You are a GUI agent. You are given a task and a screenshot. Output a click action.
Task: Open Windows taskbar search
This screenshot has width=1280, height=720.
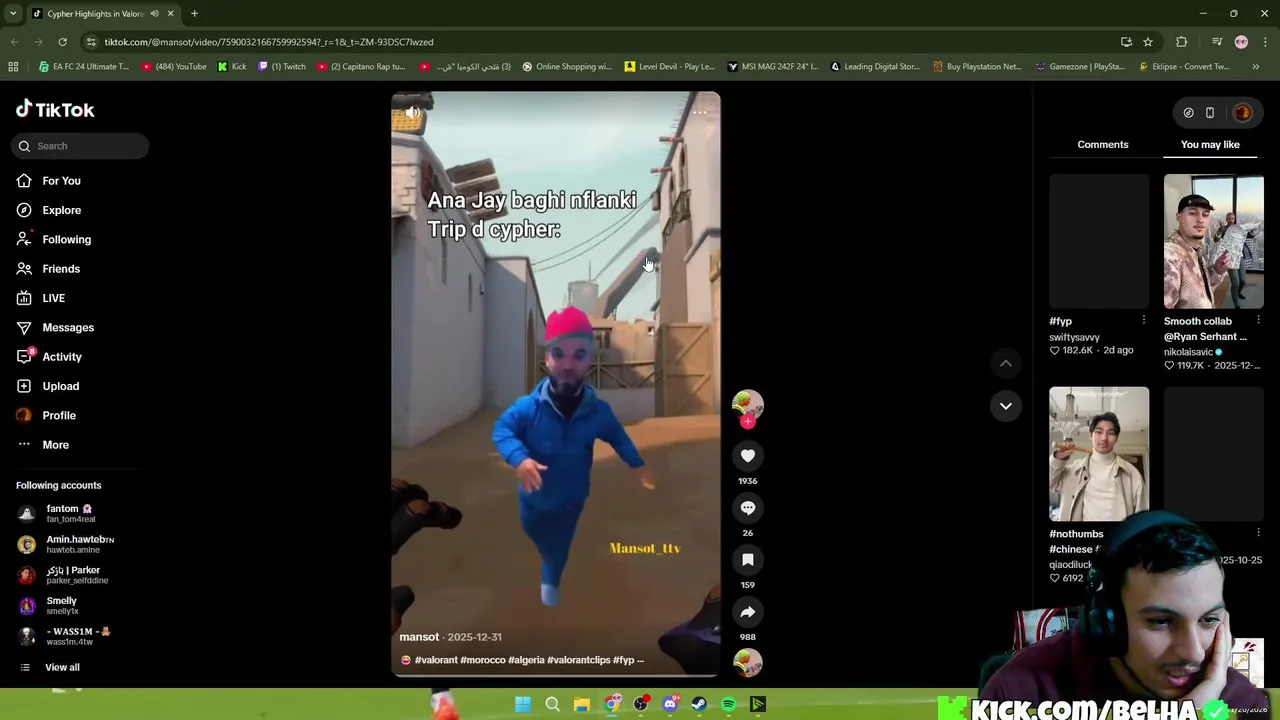(x=552, y=705)
